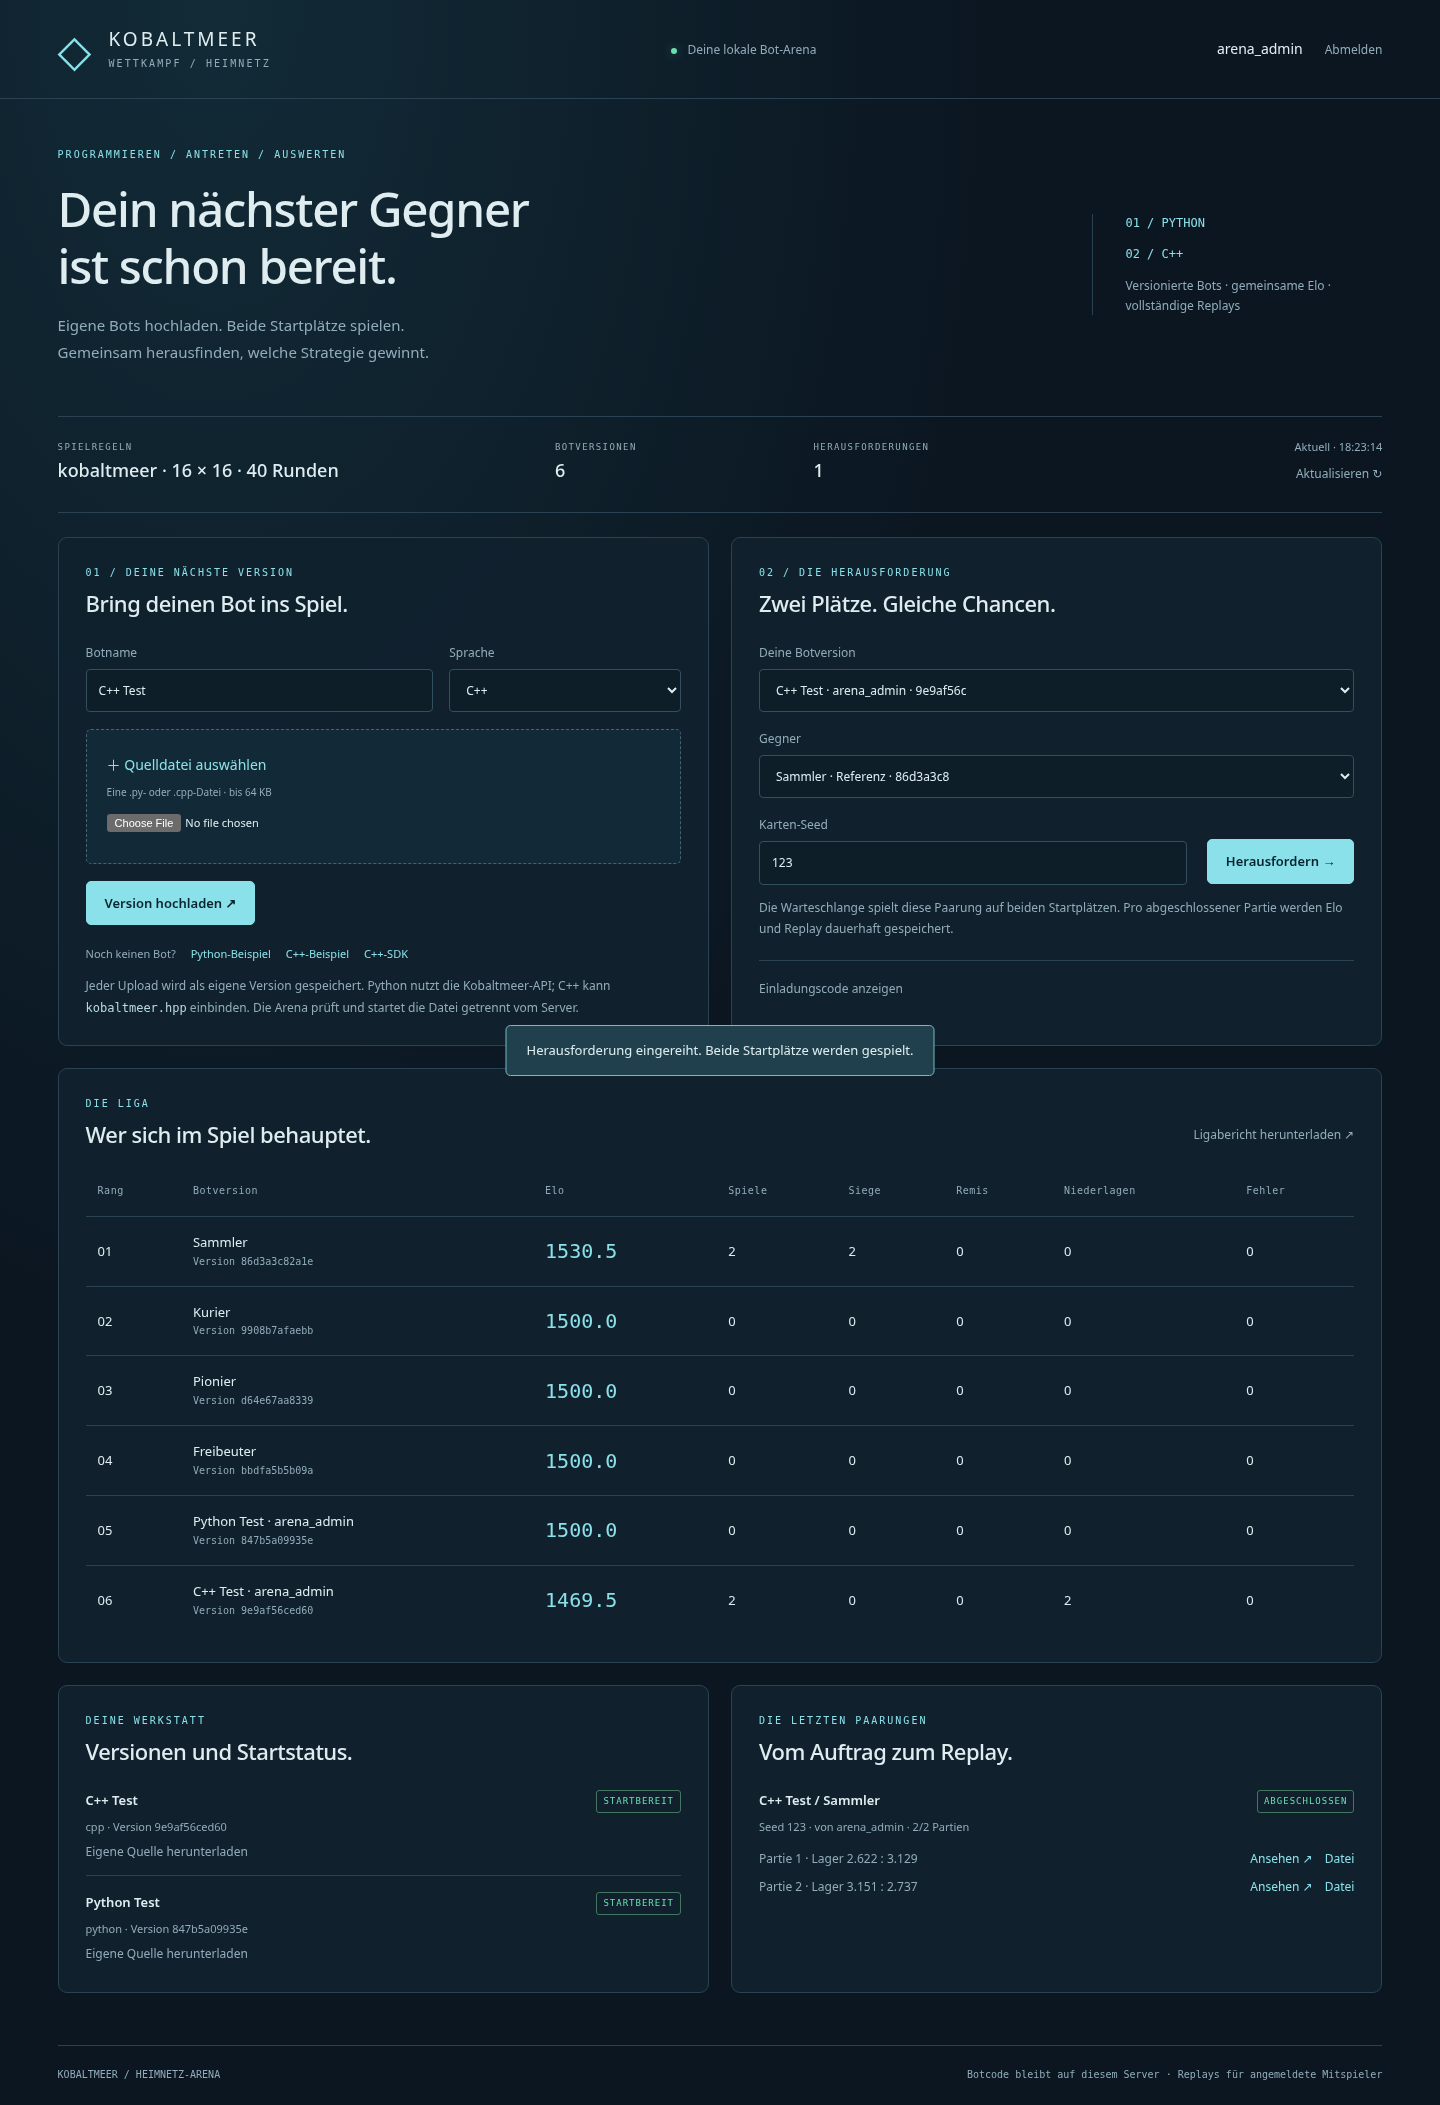The image size is (1440, 2105).
Task: Click the 02 / C++ label
Action: (x=1154, y=254)
